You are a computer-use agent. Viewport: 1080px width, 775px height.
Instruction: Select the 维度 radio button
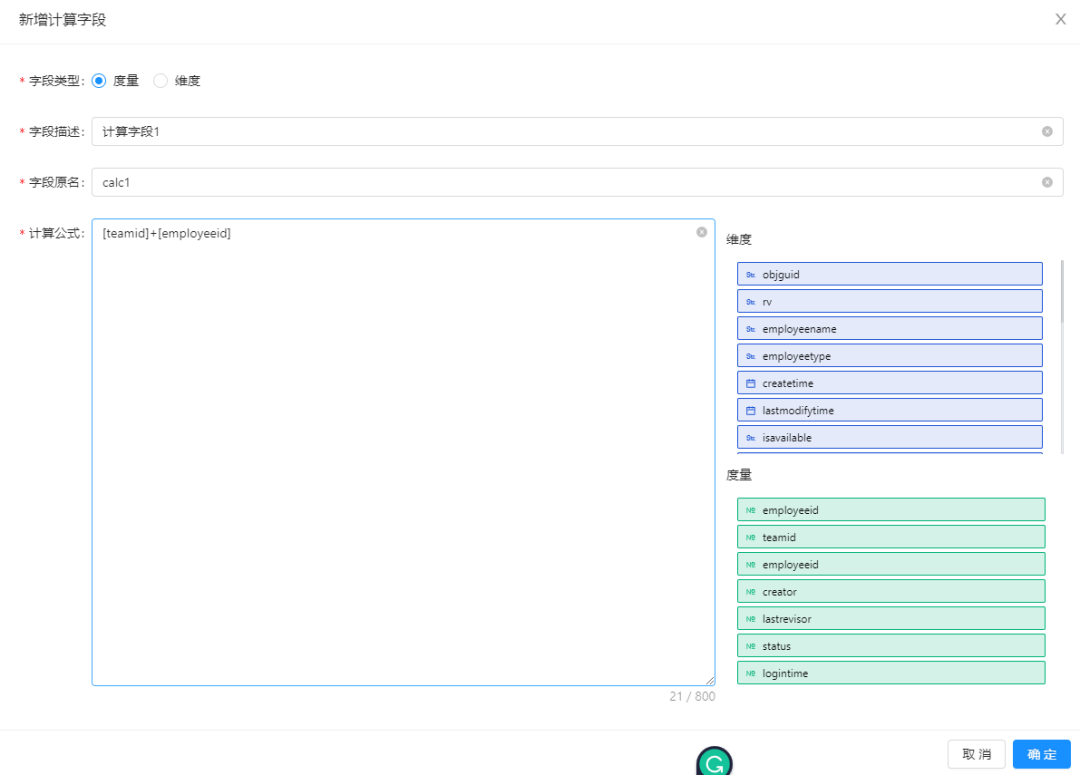[160, 80]
